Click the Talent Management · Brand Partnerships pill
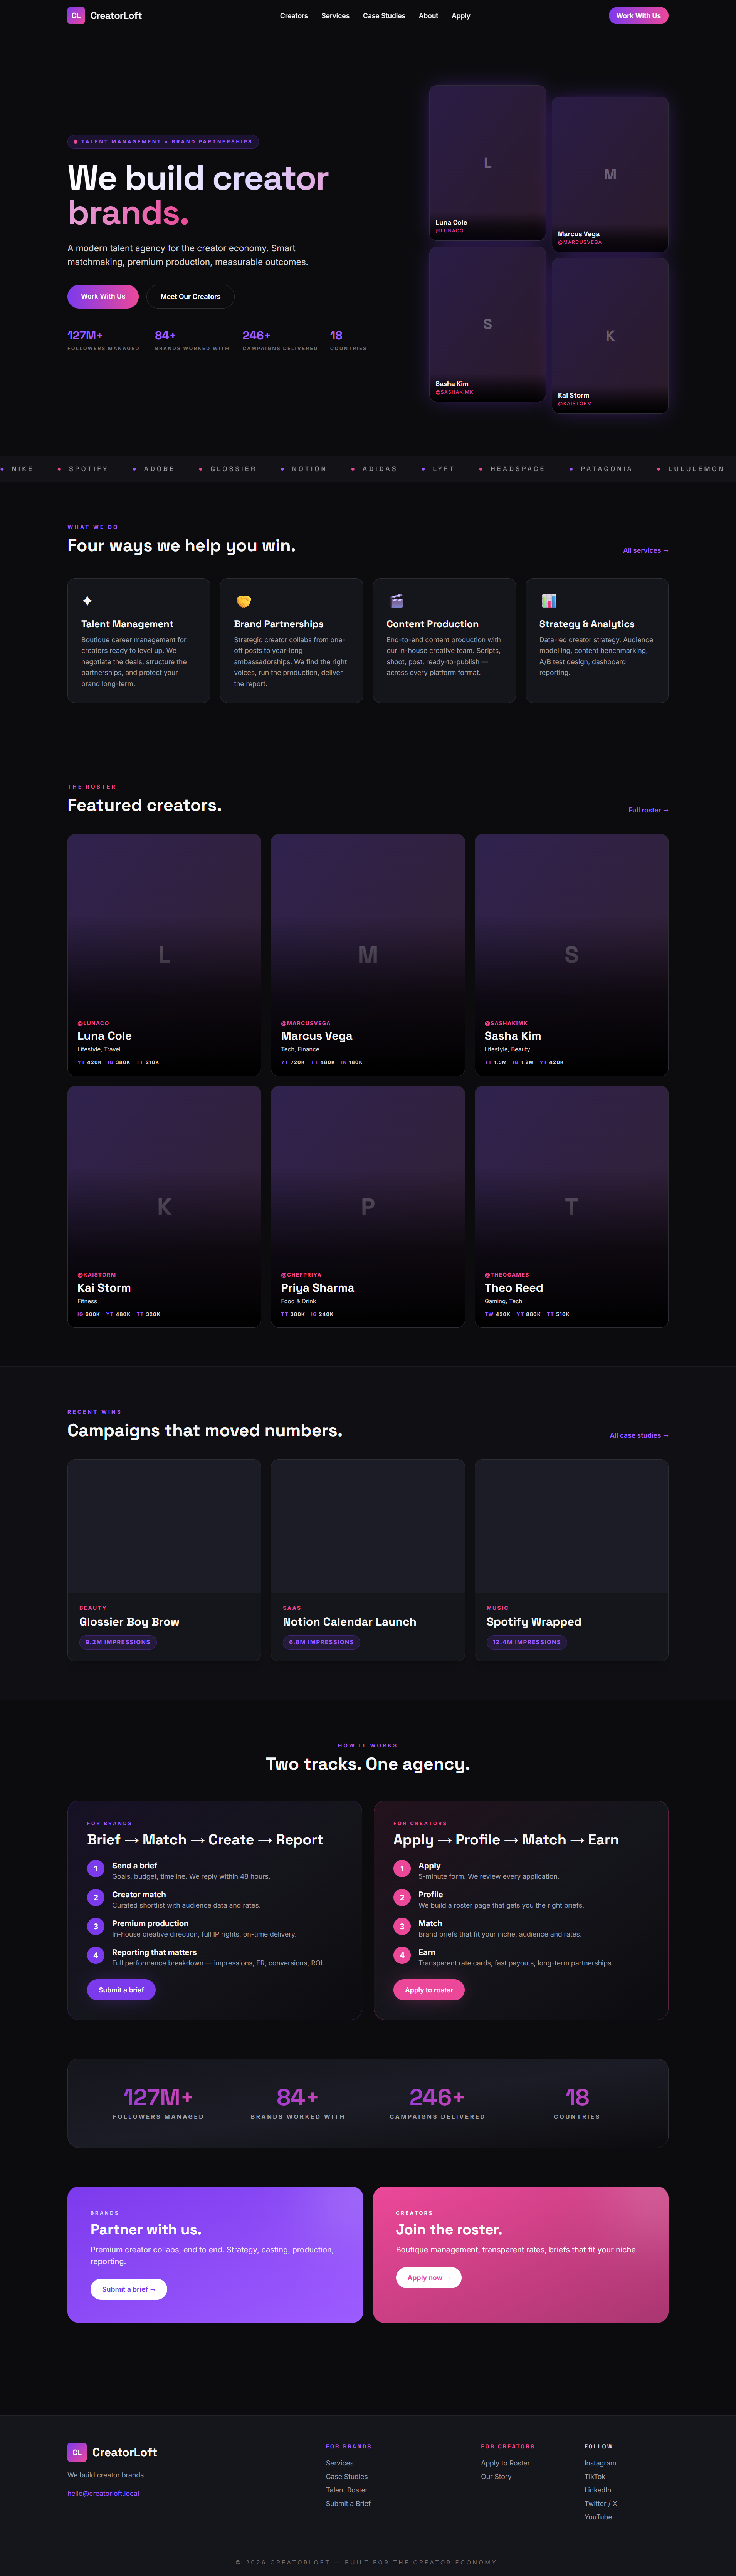Screen dimensions: 736x2576 pyautogui.click(x=163, y=142)
